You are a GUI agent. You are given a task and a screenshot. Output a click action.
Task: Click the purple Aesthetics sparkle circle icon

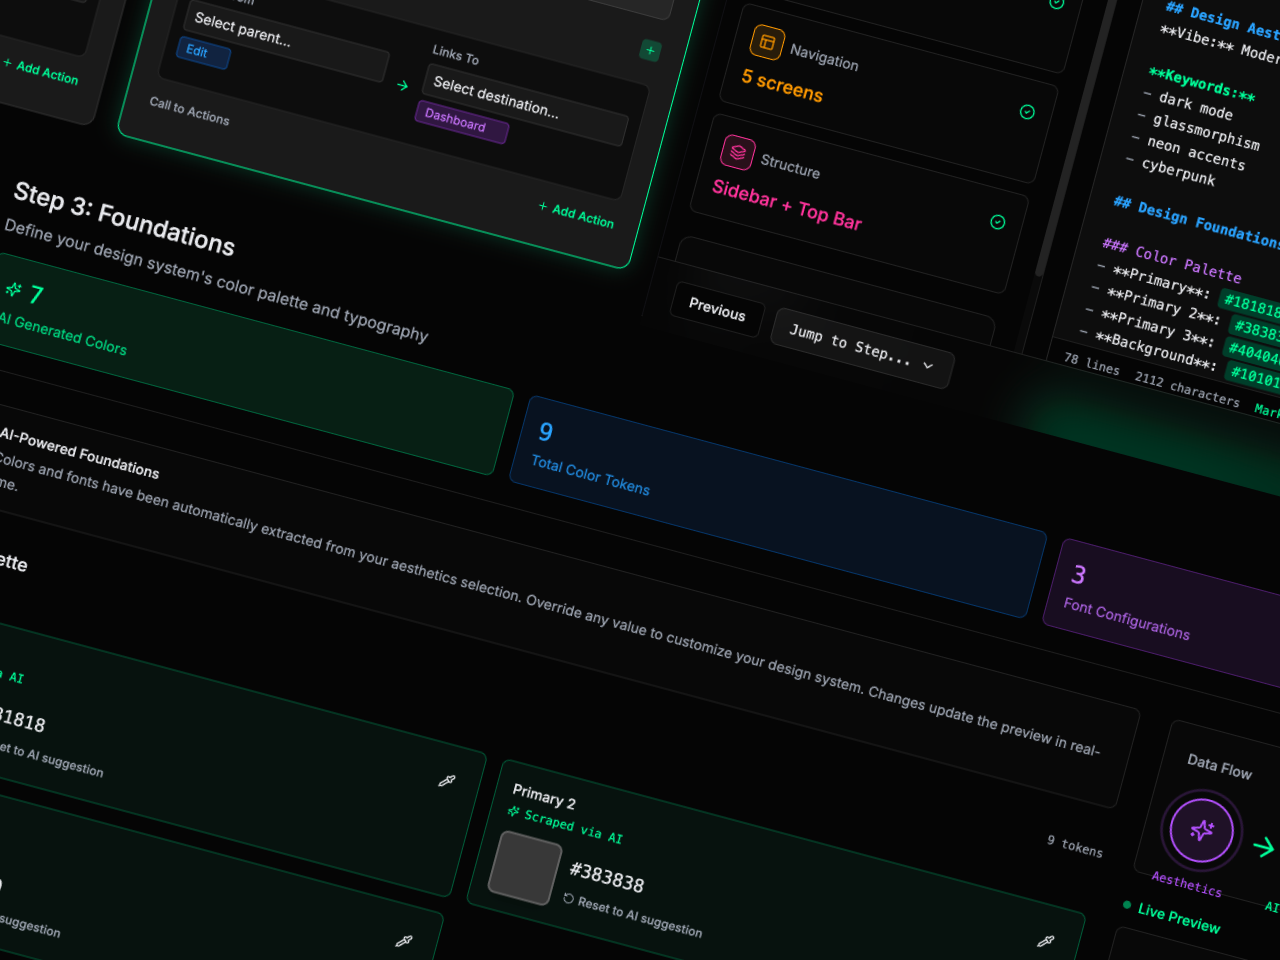coord(1202,830)
